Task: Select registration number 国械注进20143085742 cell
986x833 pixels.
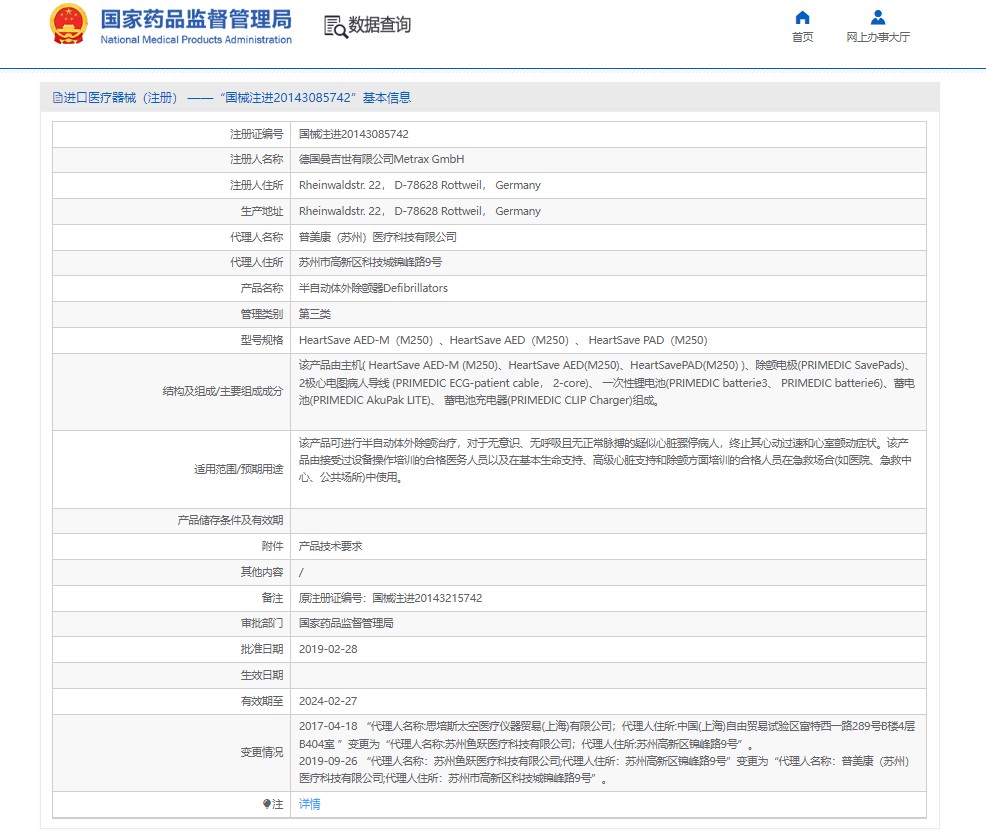Action: (353, 134)
